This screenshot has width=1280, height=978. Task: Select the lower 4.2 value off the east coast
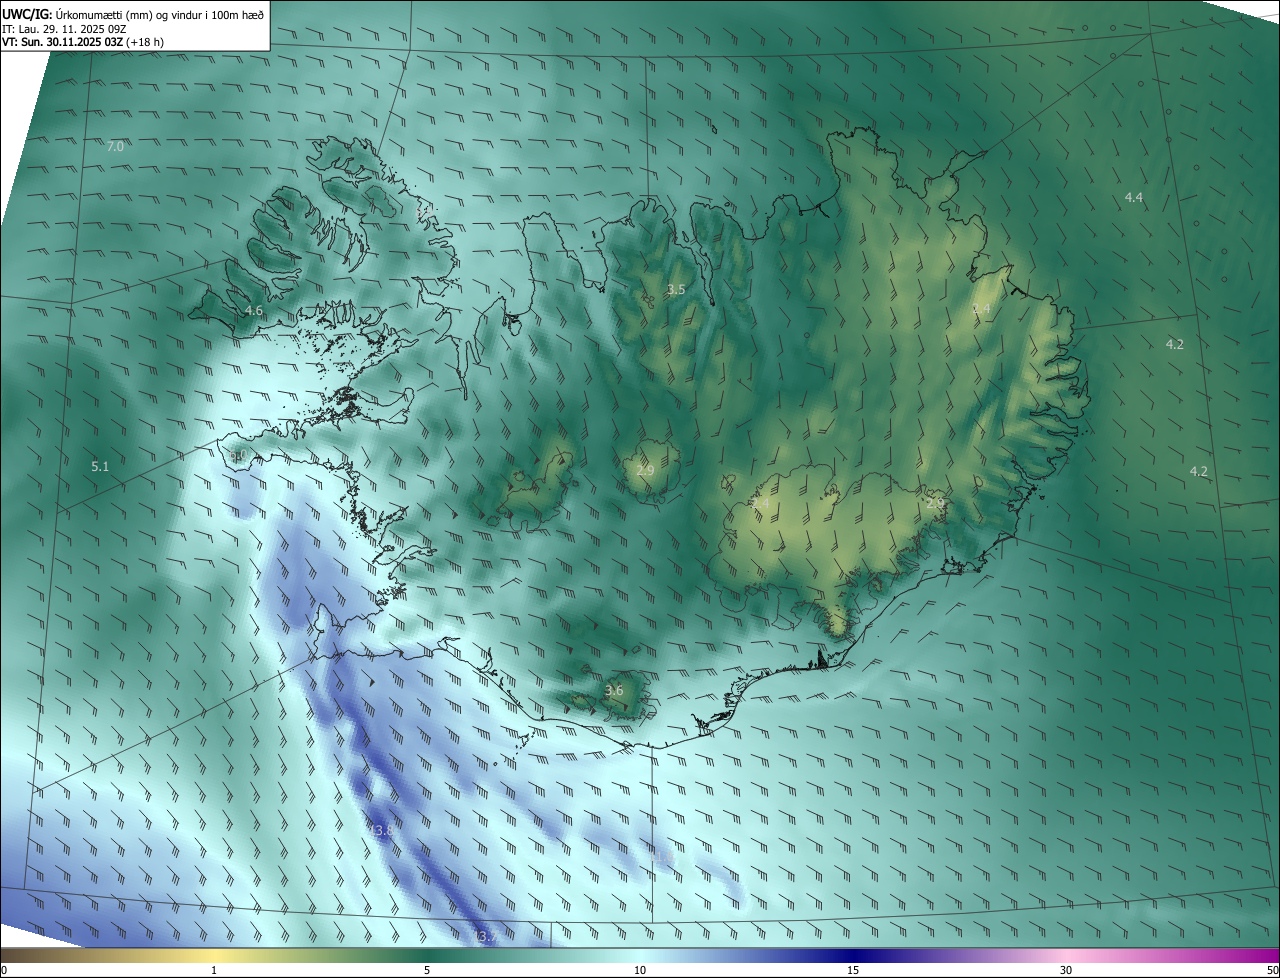pos(1198,472)
